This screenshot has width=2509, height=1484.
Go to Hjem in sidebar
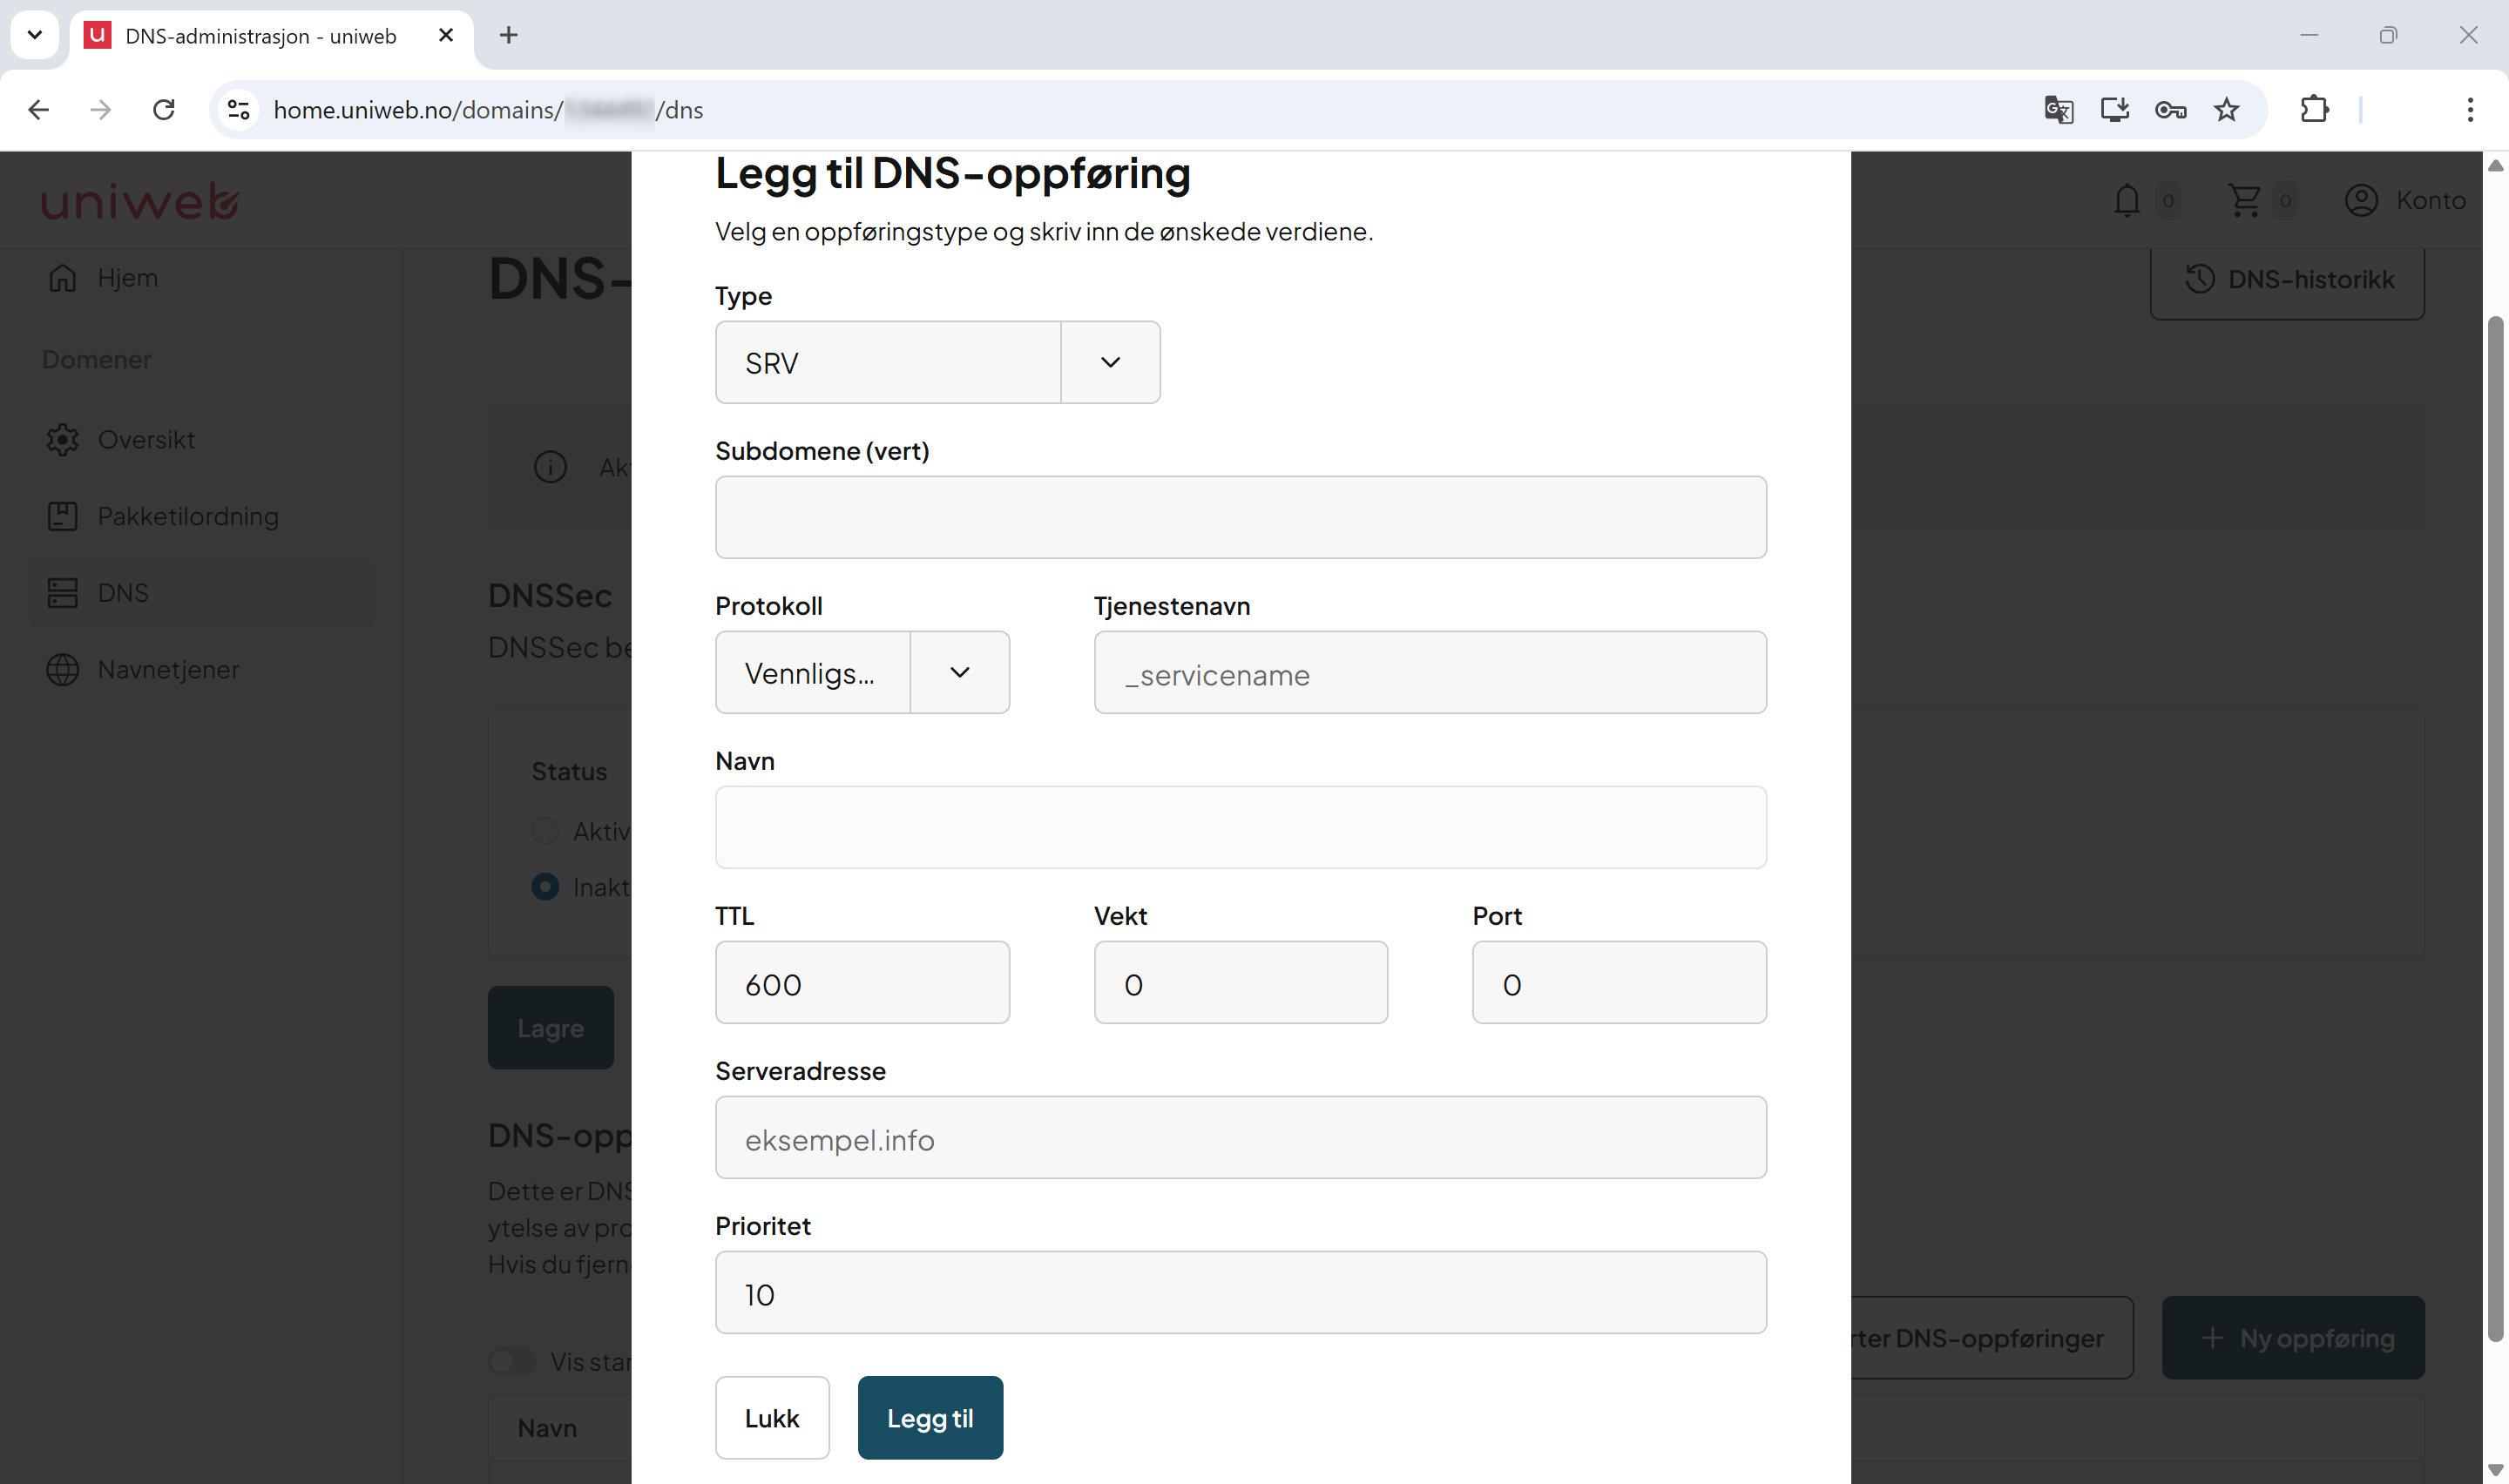coord(127,277)
